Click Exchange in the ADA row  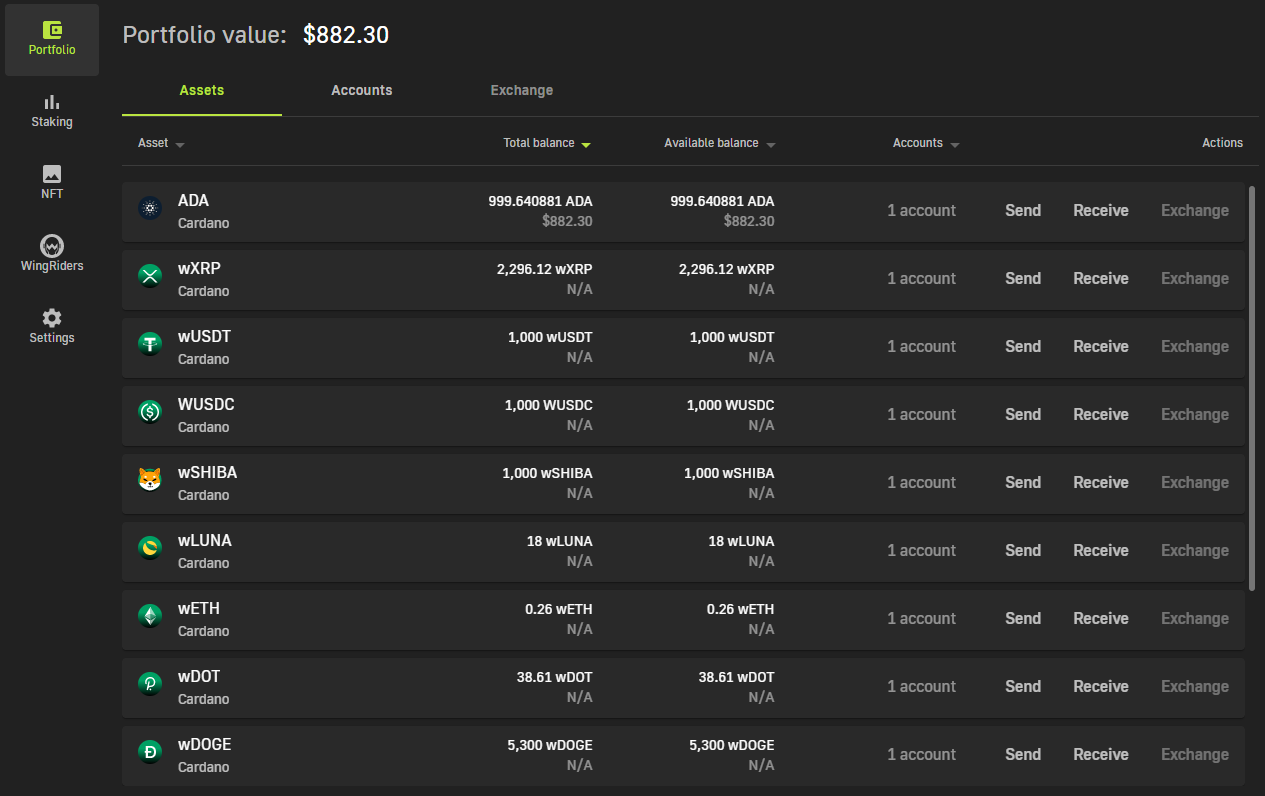point(1195,210)
